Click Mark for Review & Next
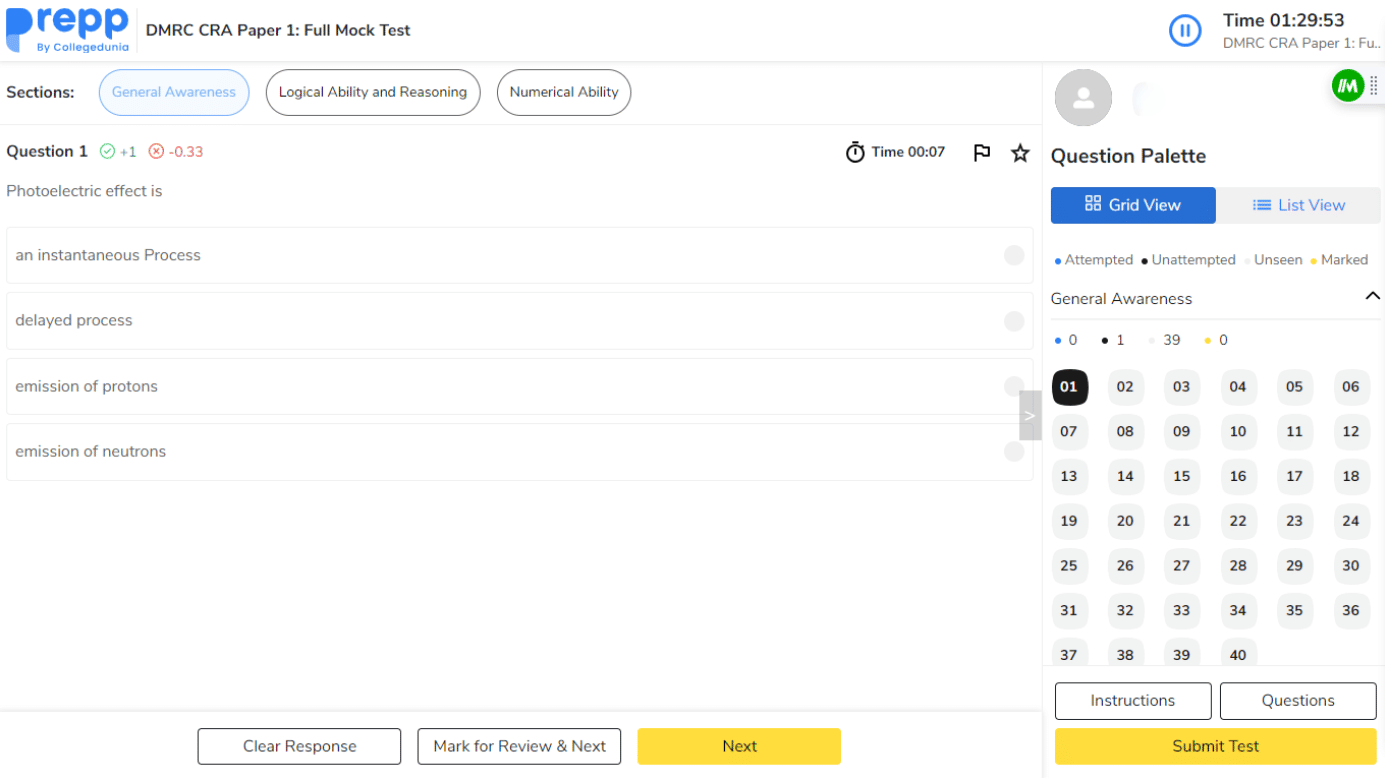The image size is (1385, 778). click(519, 746)
